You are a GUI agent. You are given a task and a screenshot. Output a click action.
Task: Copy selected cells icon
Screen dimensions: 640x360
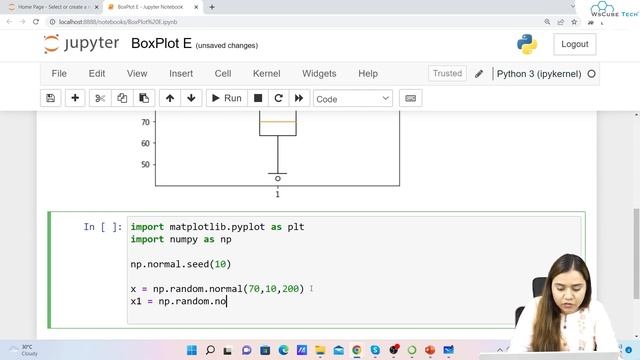click(122, 98)
